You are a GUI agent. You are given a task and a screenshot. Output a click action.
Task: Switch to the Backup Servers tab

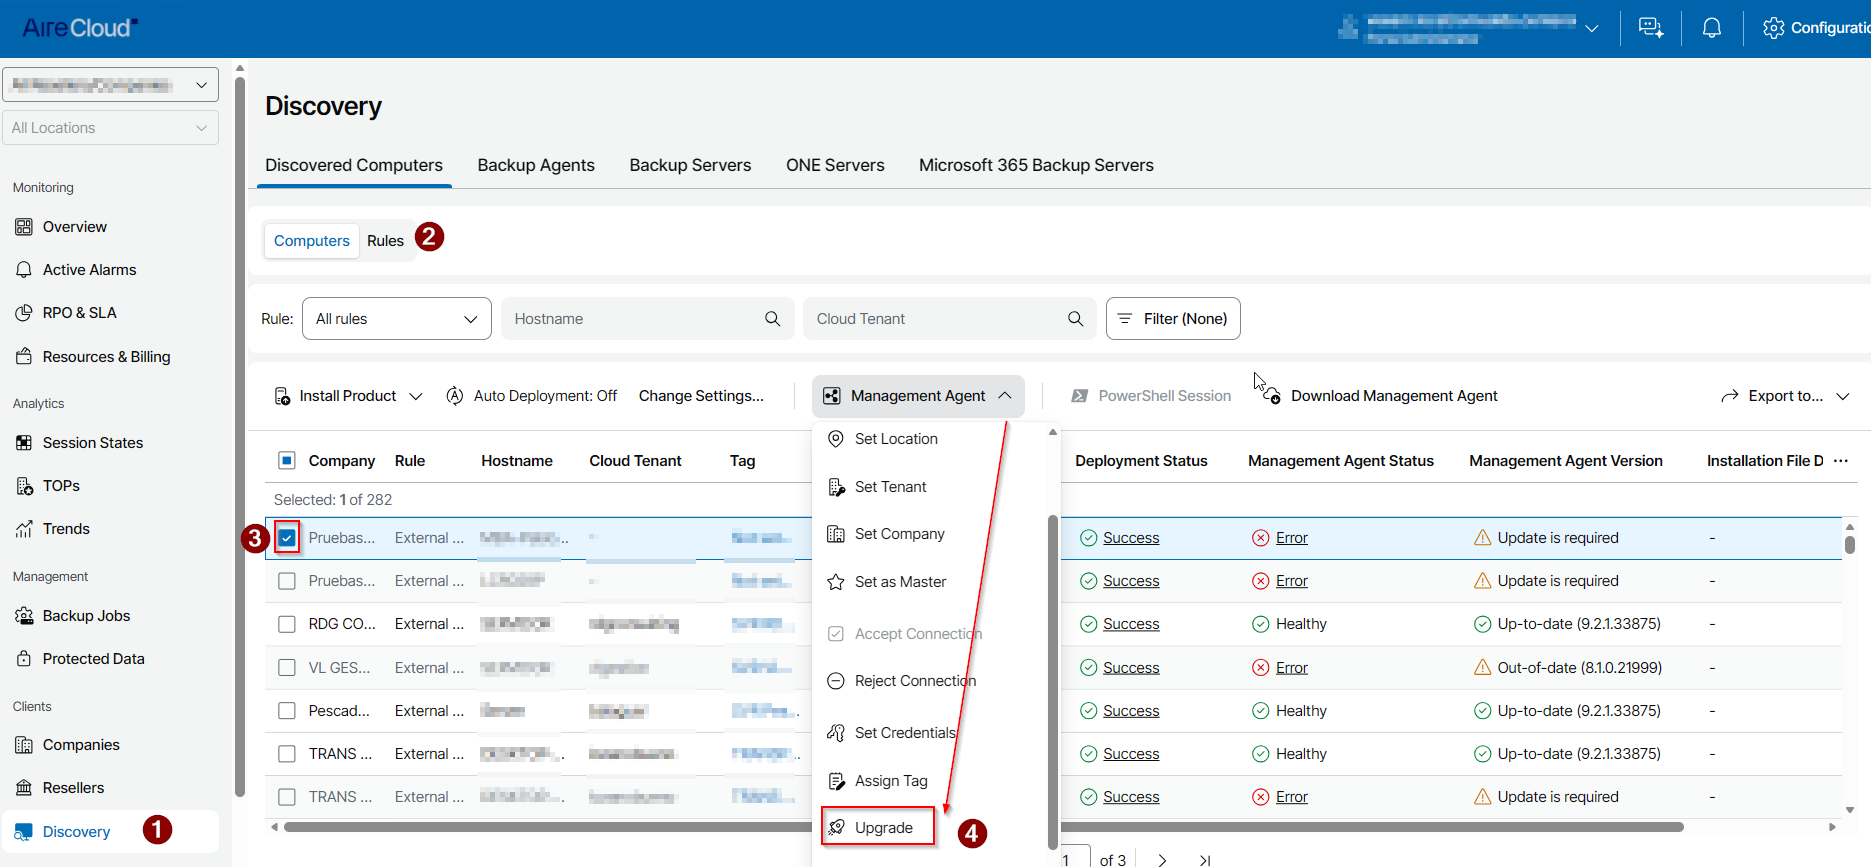pyautogui.click(x=690, y=165)
